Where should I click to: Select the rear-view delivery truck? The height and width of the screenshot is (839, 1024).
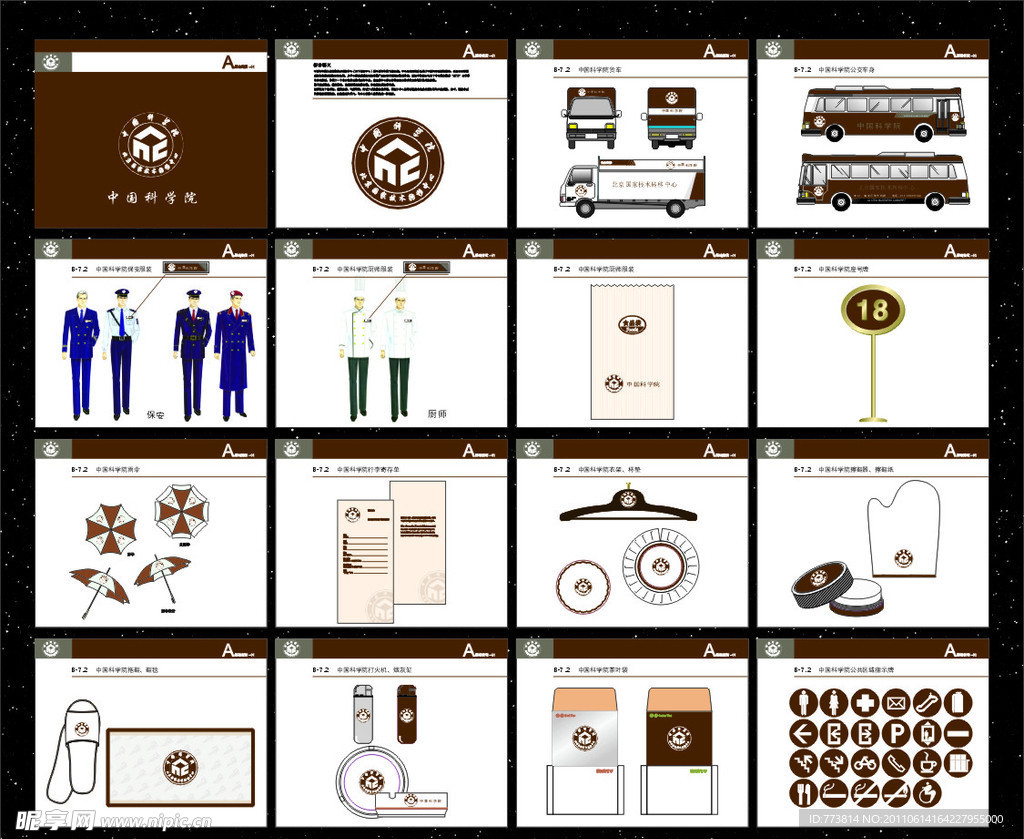[671, 118]
